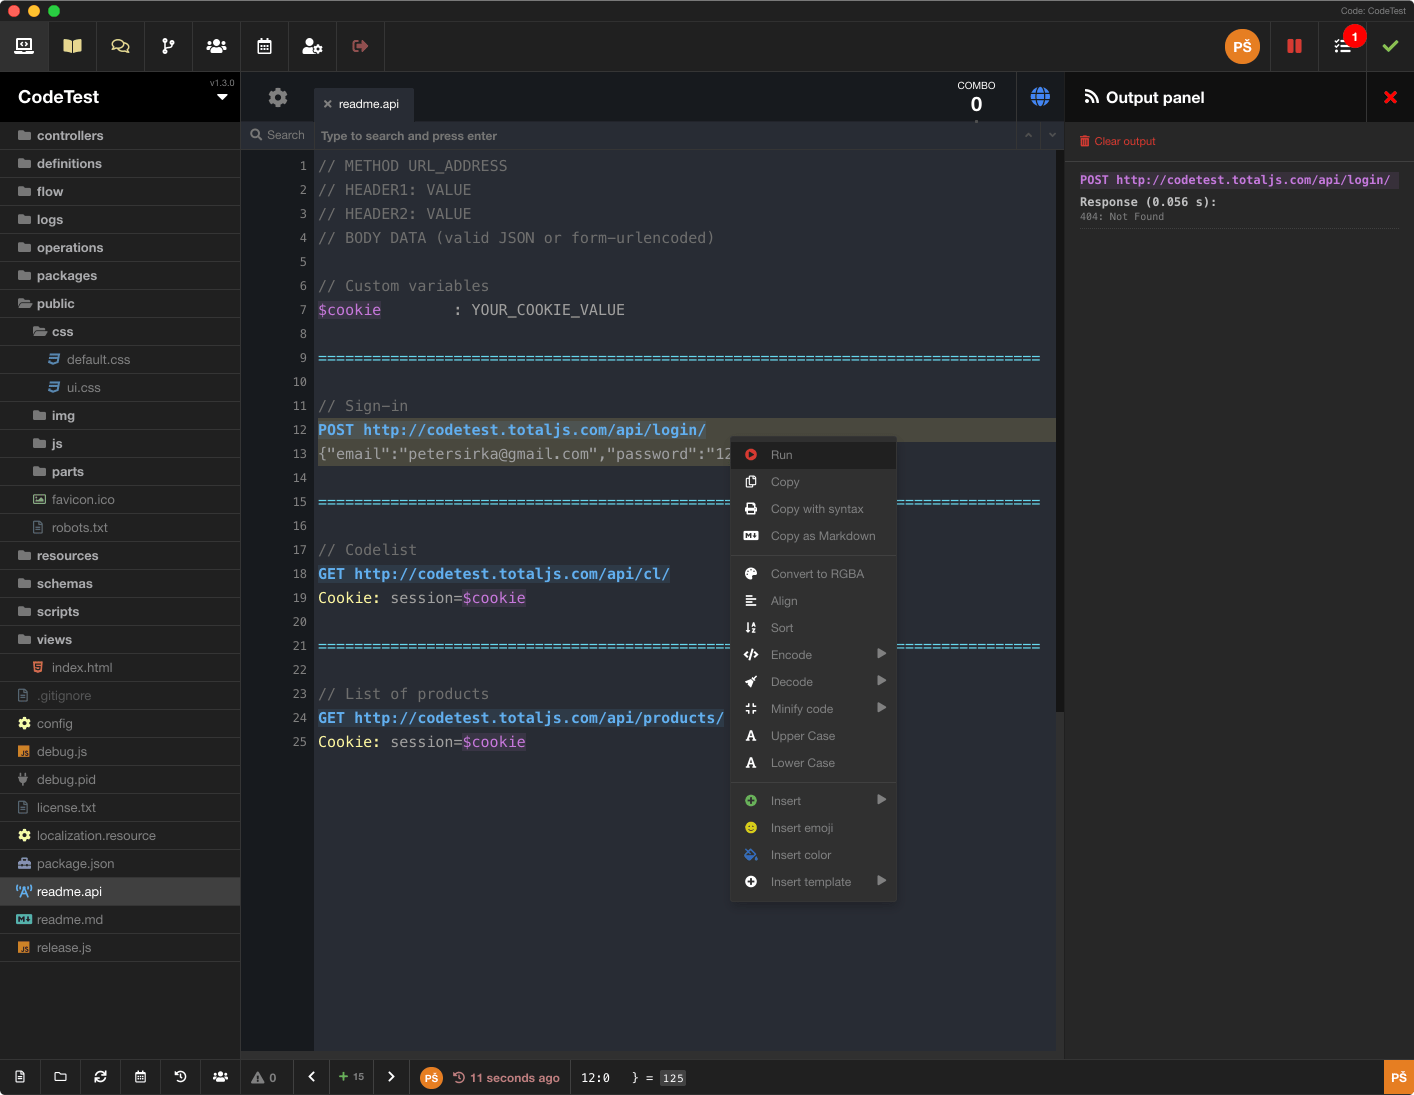This screenshot has width=1414, height=1095.
Task: Open the documentation book icon
Action: tap(72, 46)
